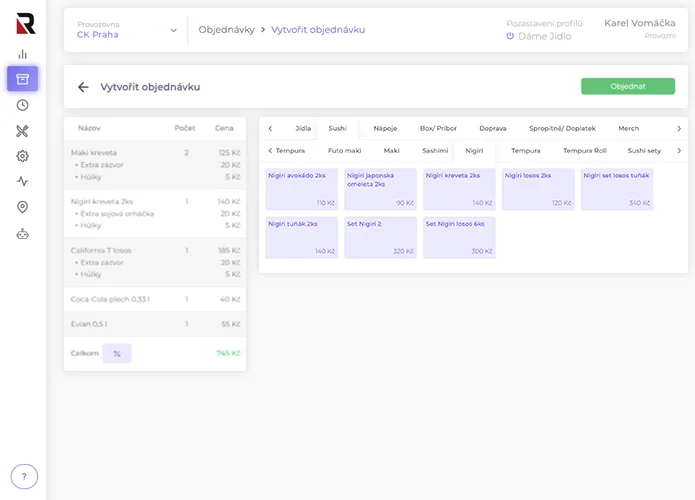Go back using the left arrow
Viewport: 695px width, 500px height.
[x=83, y=87]
